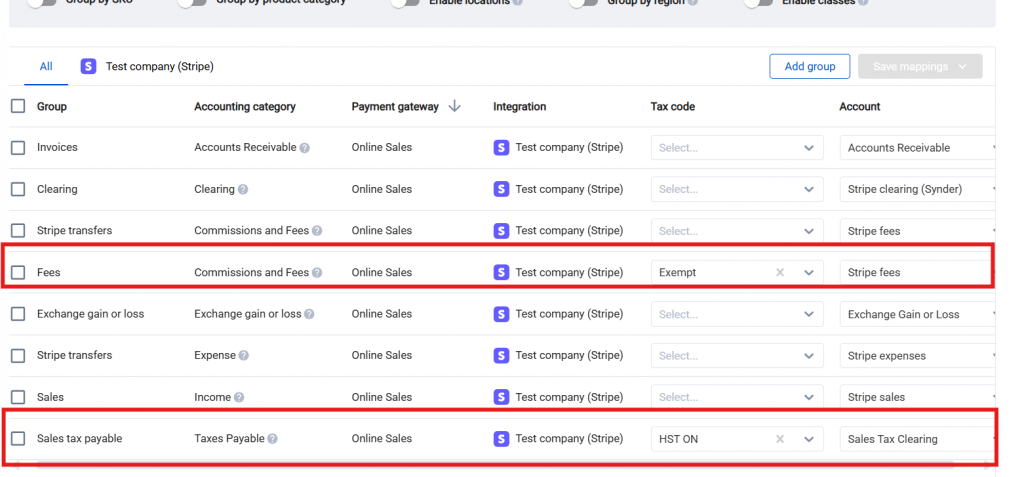Remove HST ON tax code using X
1024x477 pixels.
tap(780, 439)
